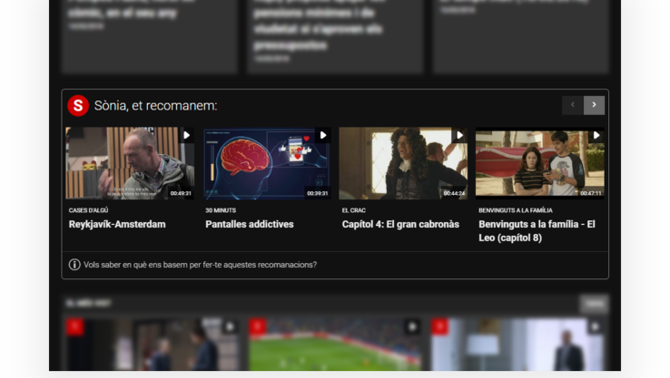This screenshot has width=670, height=378.
Task: Play the football pitch video below
Action: (x=412, y=327)
